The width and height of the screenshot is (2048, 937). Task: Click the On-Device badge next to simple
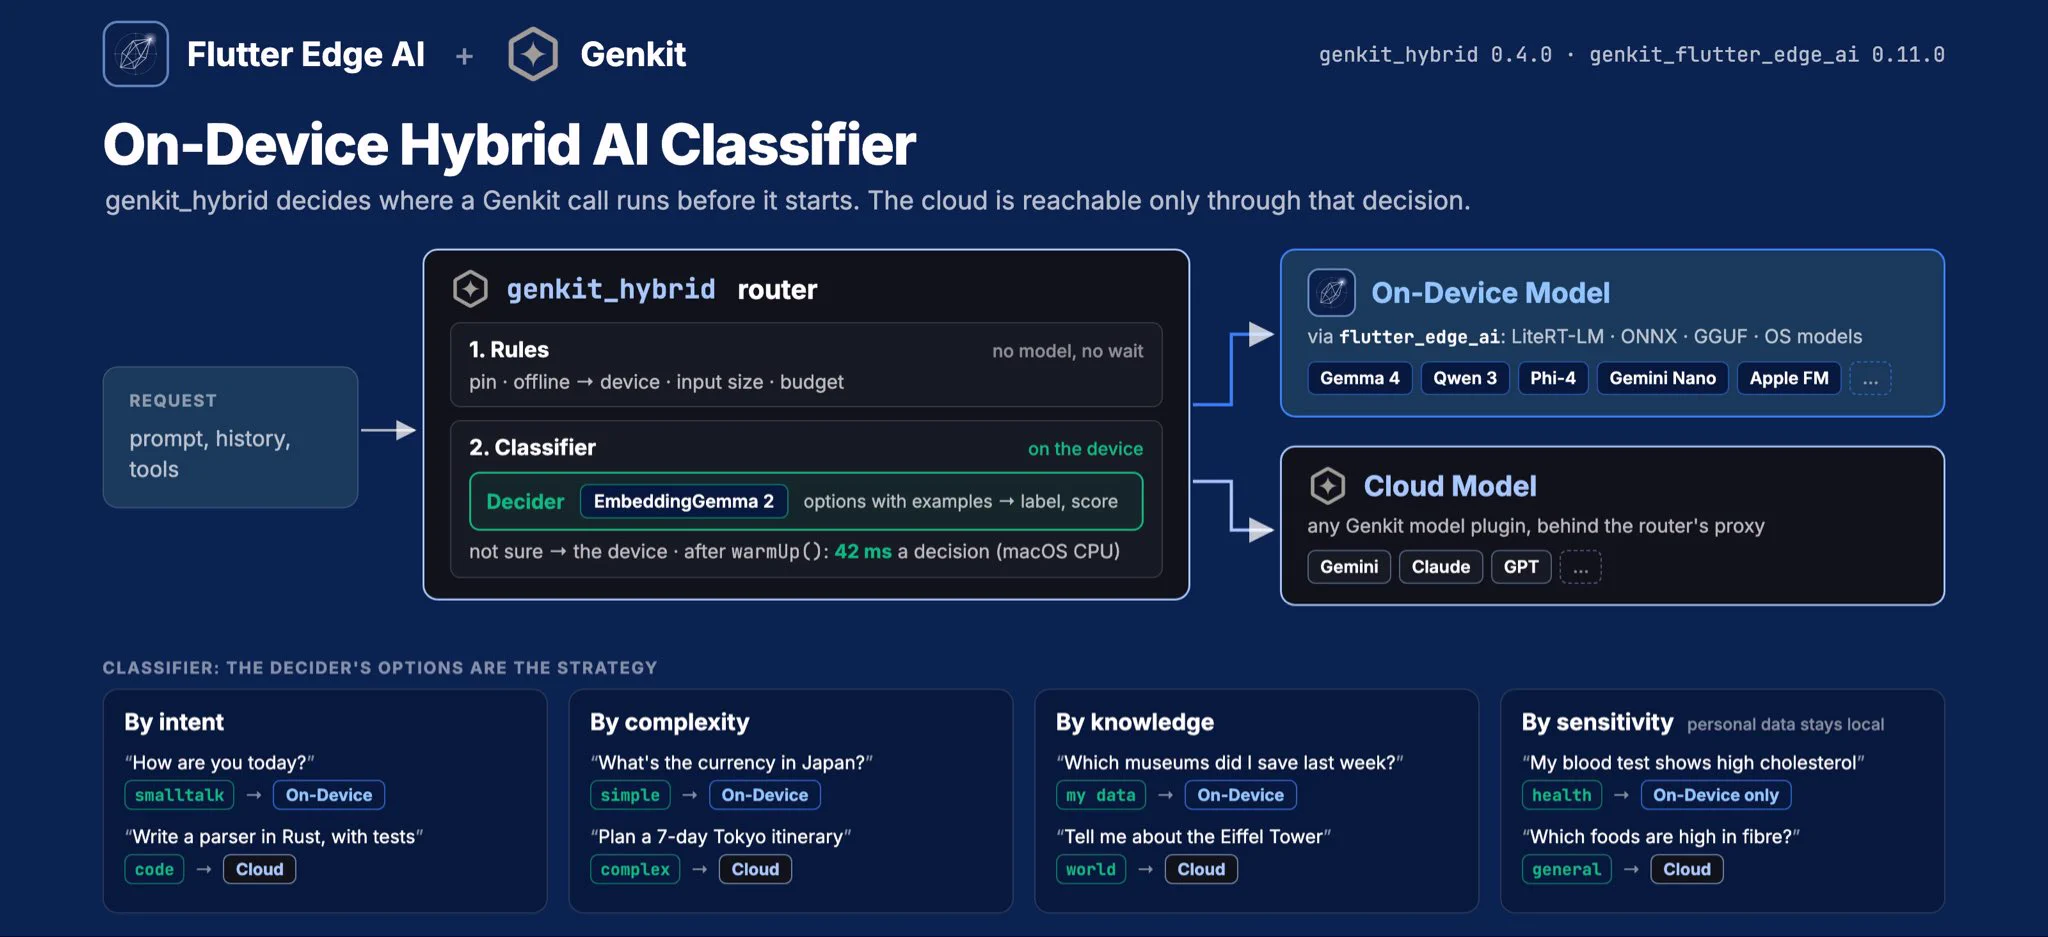click(765, 795)
